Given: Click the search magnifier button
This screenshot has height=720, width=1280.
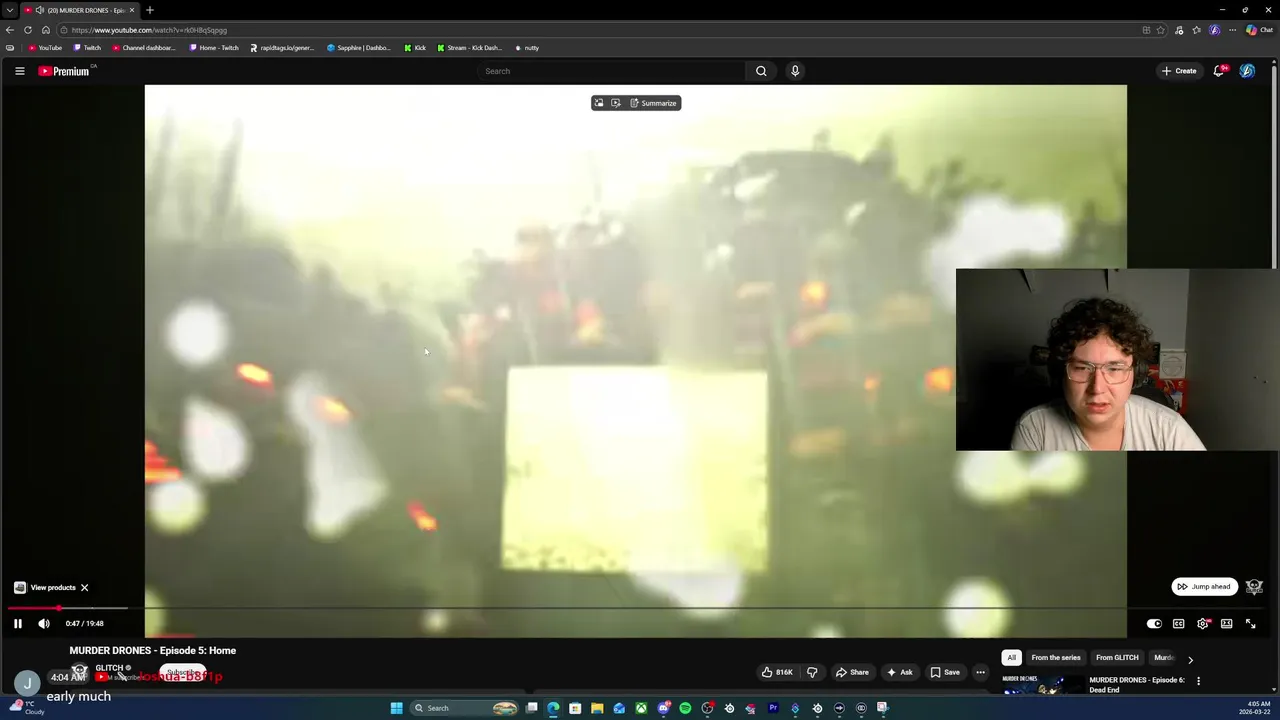Looking at the screenshot, I should (x=761, y=71).
